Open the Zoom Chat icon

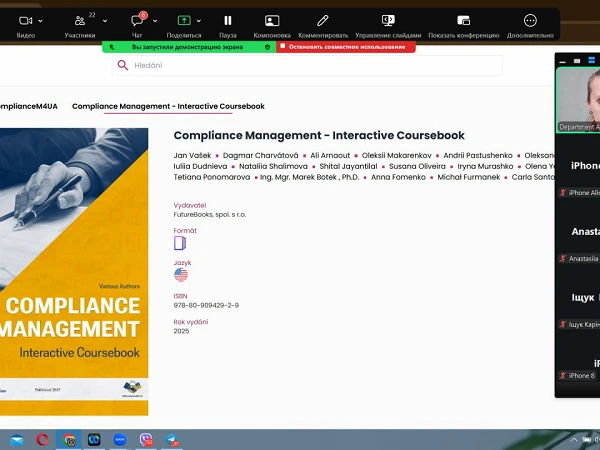coord(137,20)
